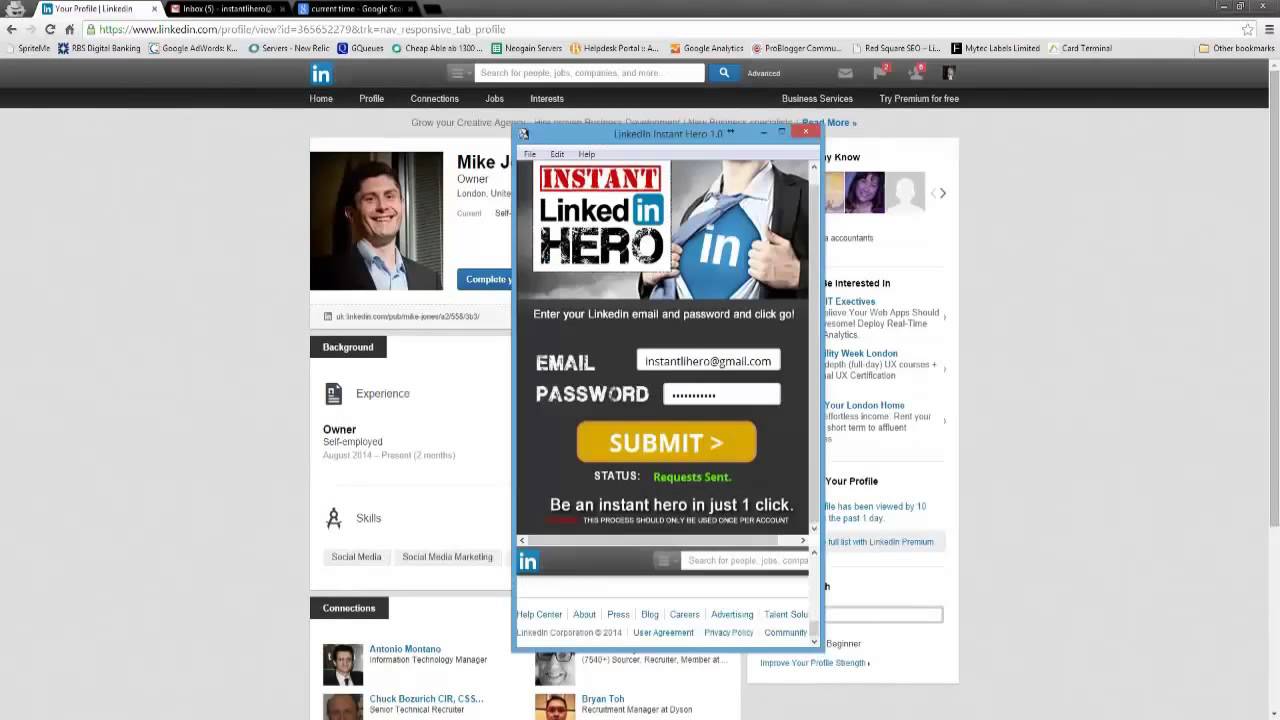Image resolution: width=1280 pixels, height=720 pixels.
Task: Open the Help menu in Instant Hero
Action: (x=587, y=154)
